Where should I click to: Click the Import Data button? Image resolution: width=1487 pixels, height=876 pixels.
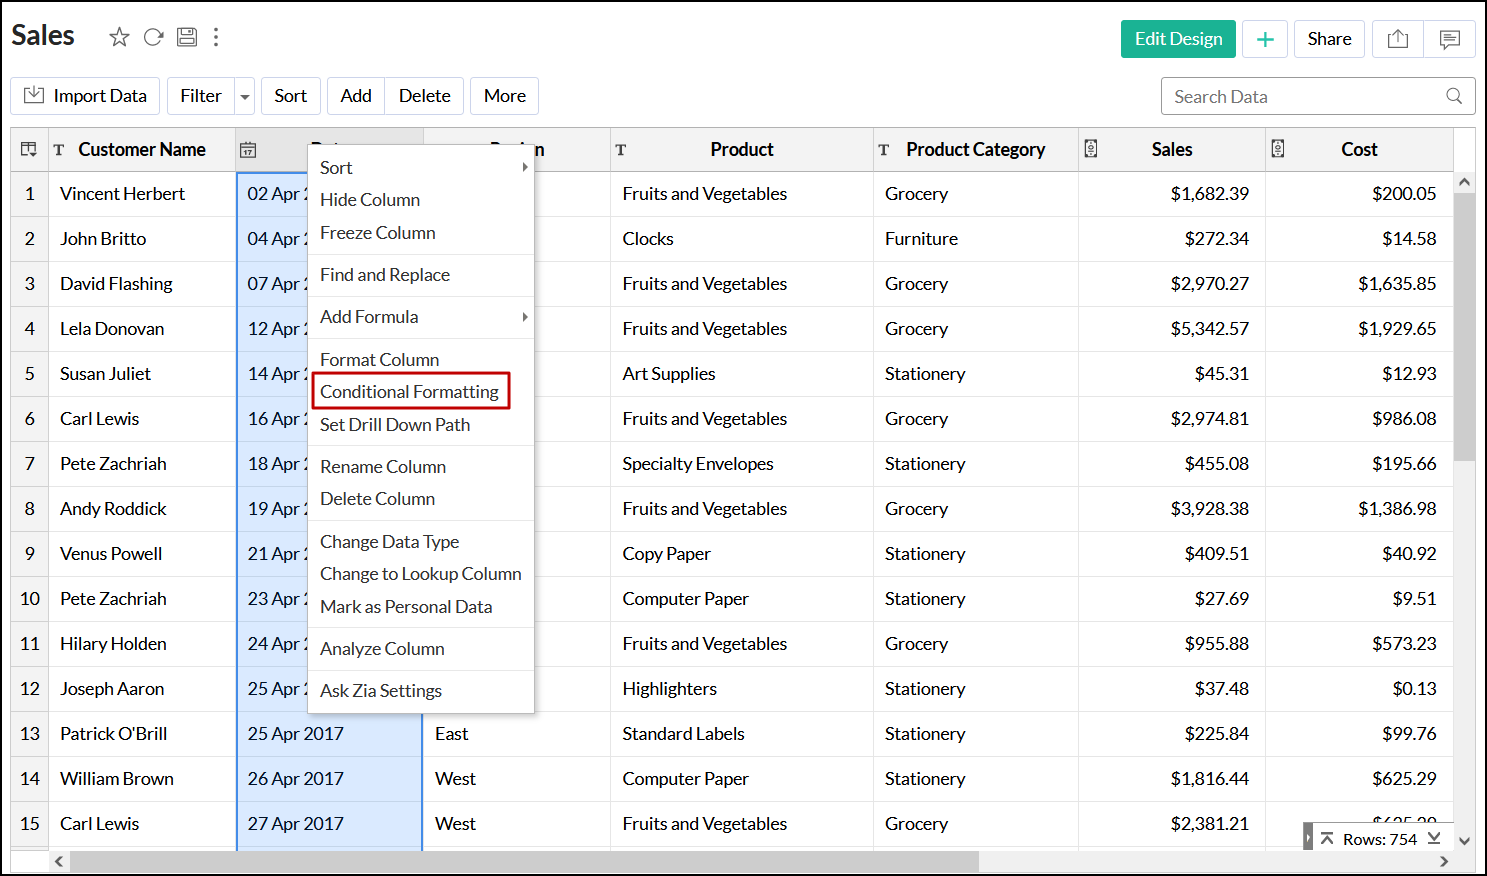click(x=85, y=96)
